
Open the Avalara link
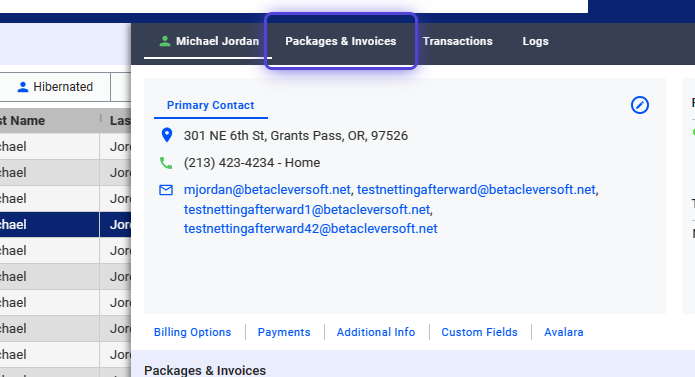pyautogui.click(x=564, y=332)
